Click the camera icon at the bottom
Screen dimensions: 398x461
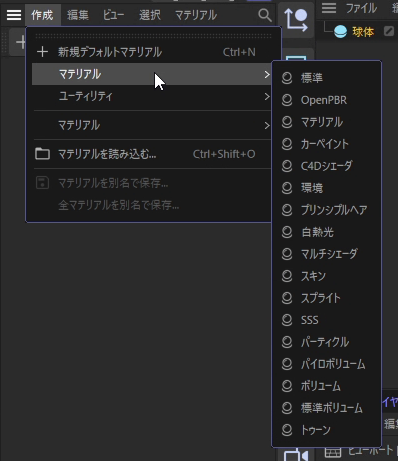coord(296,456)
